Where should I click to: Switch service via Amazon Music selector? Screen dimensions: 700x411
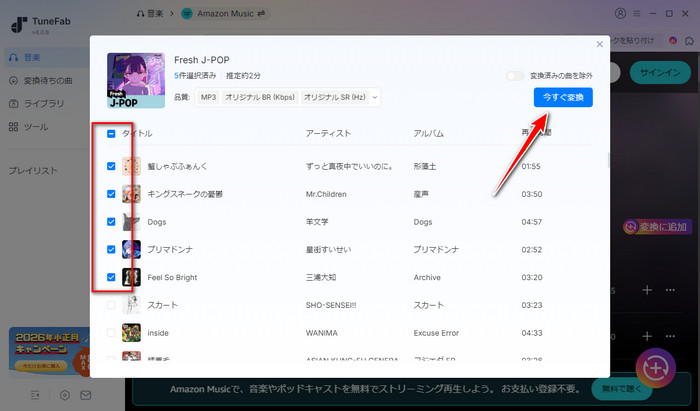click(225, 14)
